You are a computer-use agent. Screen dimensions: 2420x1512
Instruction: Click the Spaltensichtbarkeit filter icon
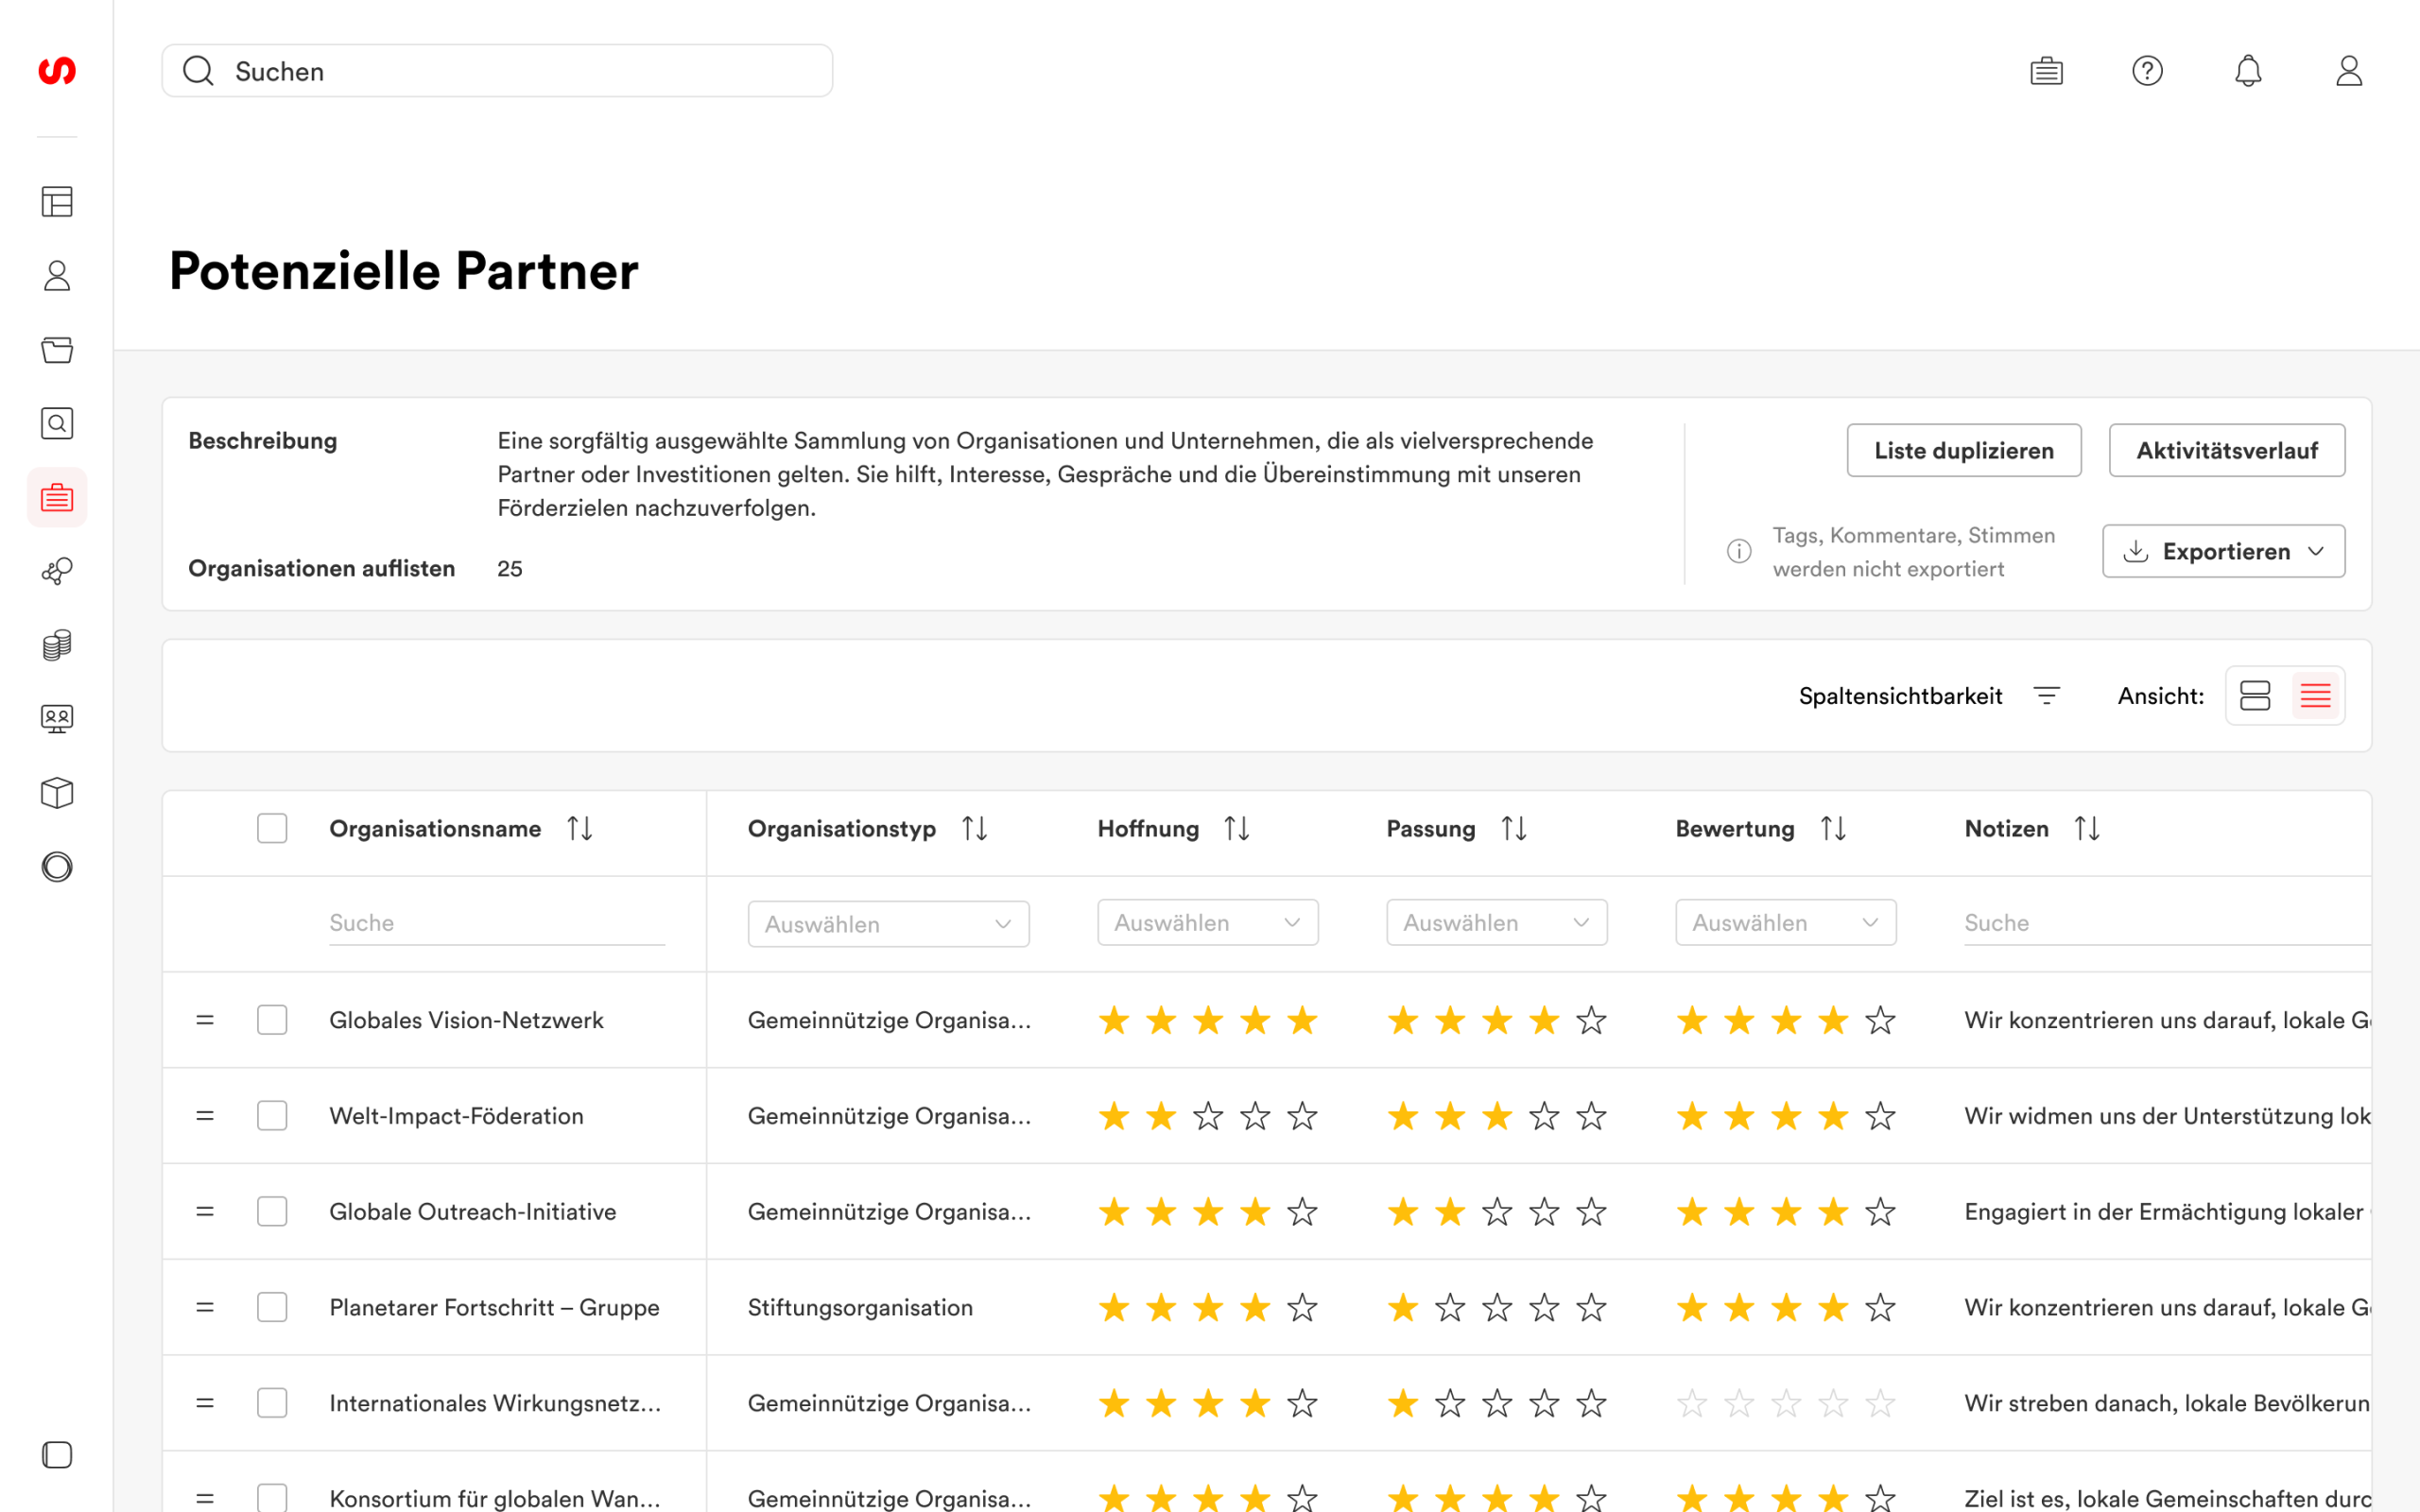point(2046,696)
